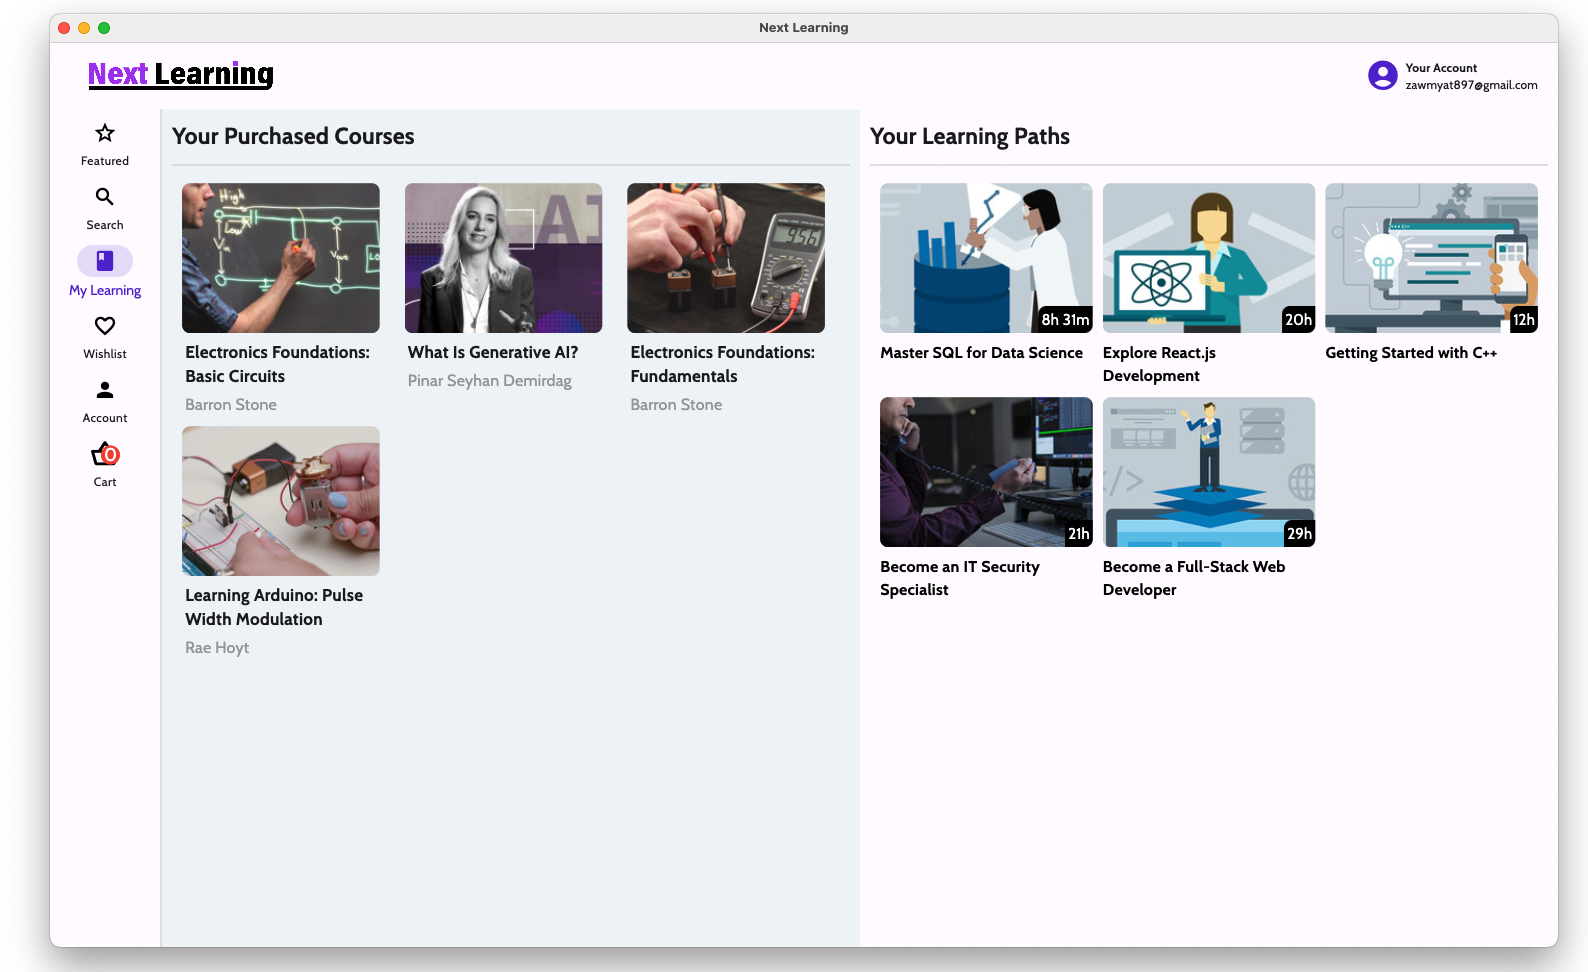This screenshot has width=1588, height=972.
Task: Select Electronics Foundations: Fundamentals multimeter thumbnail
Action: pos(726,258)
